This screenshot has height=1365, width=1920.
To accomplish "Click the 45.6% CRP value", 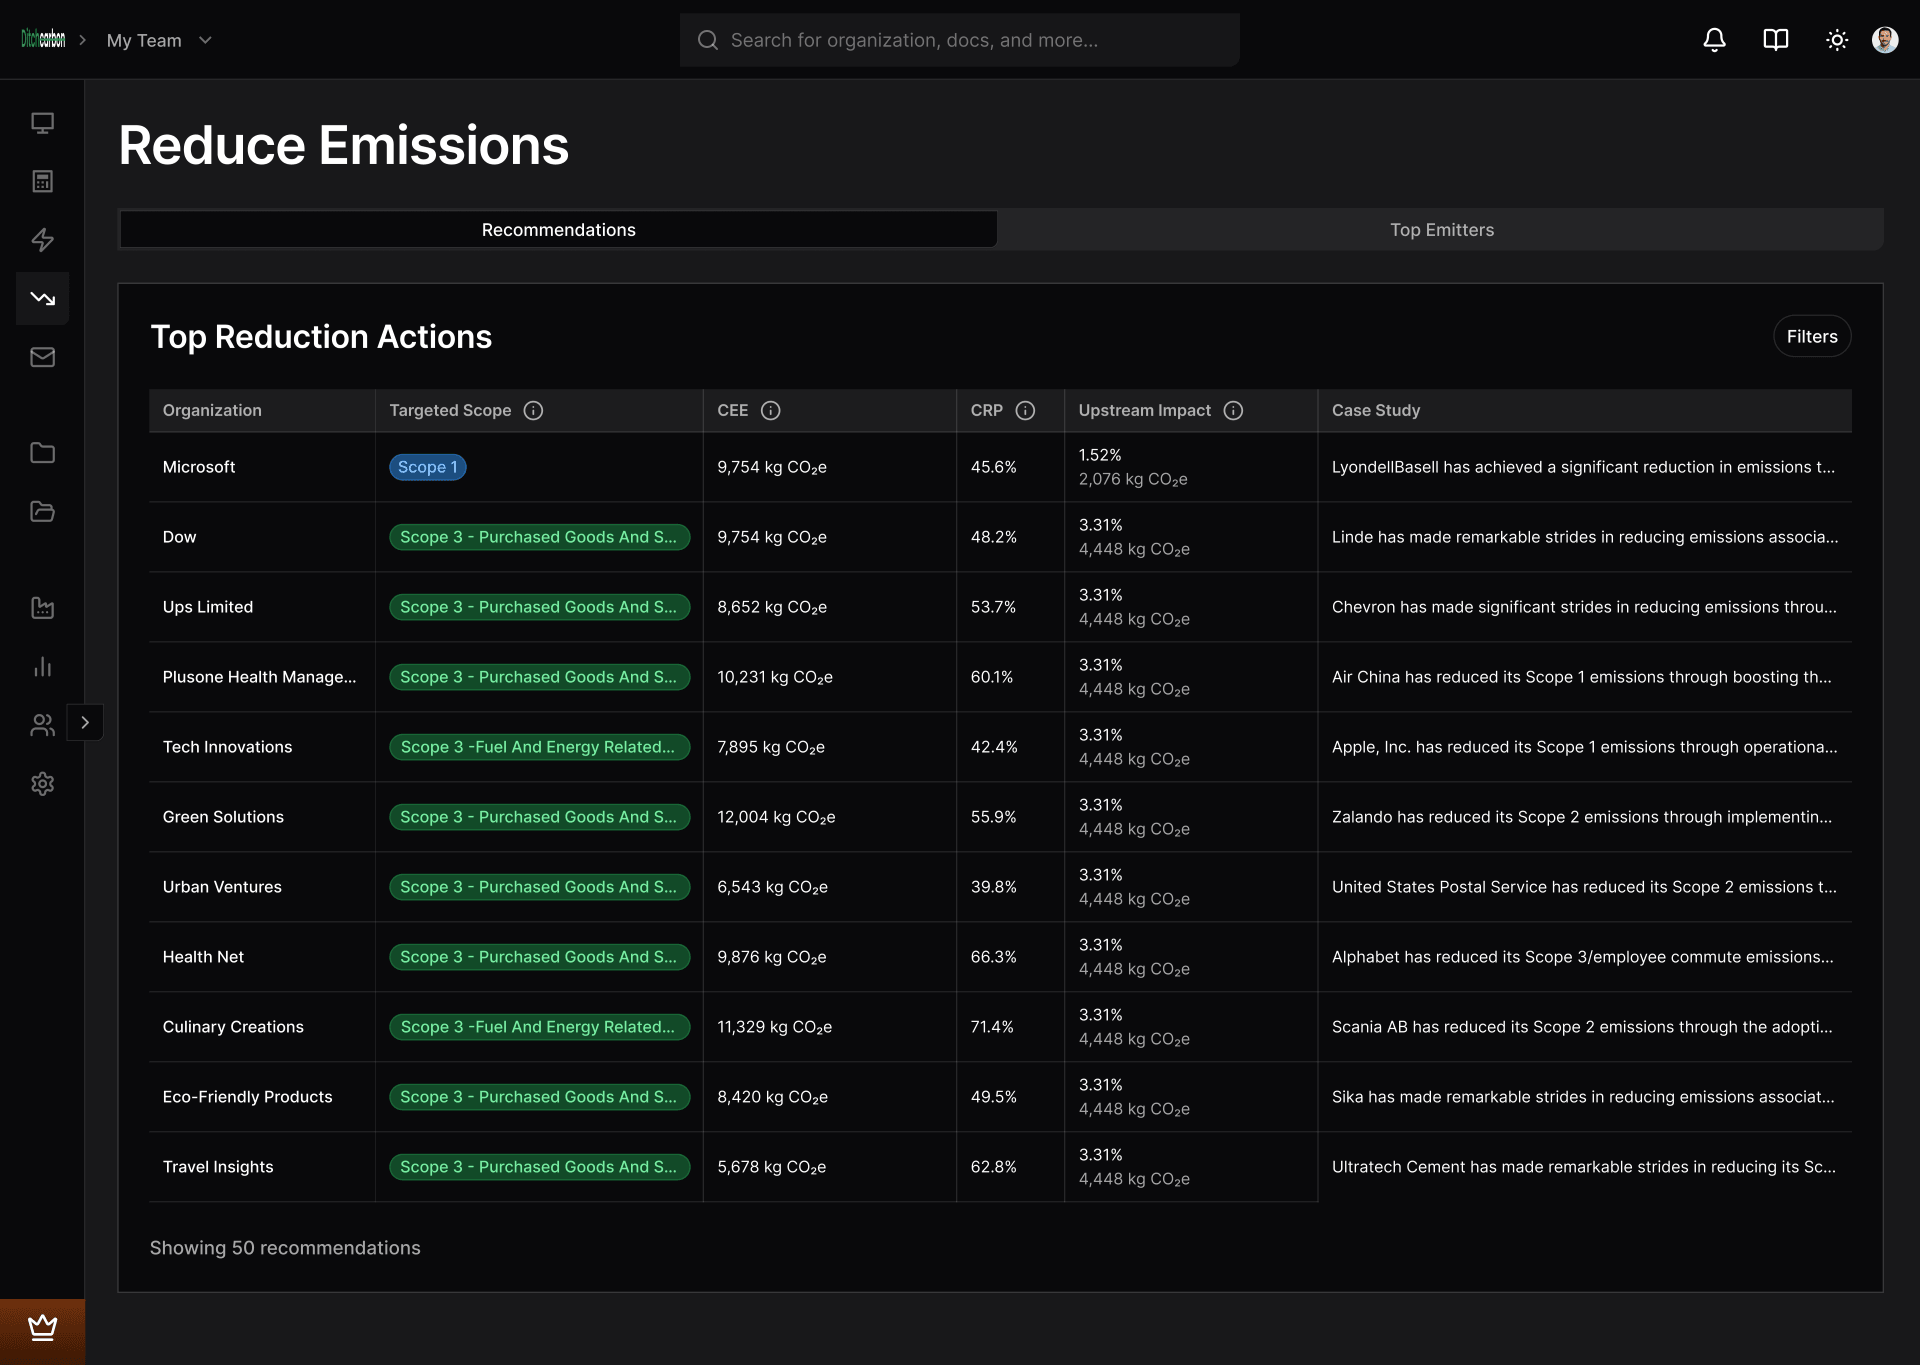I will [993, 467].
